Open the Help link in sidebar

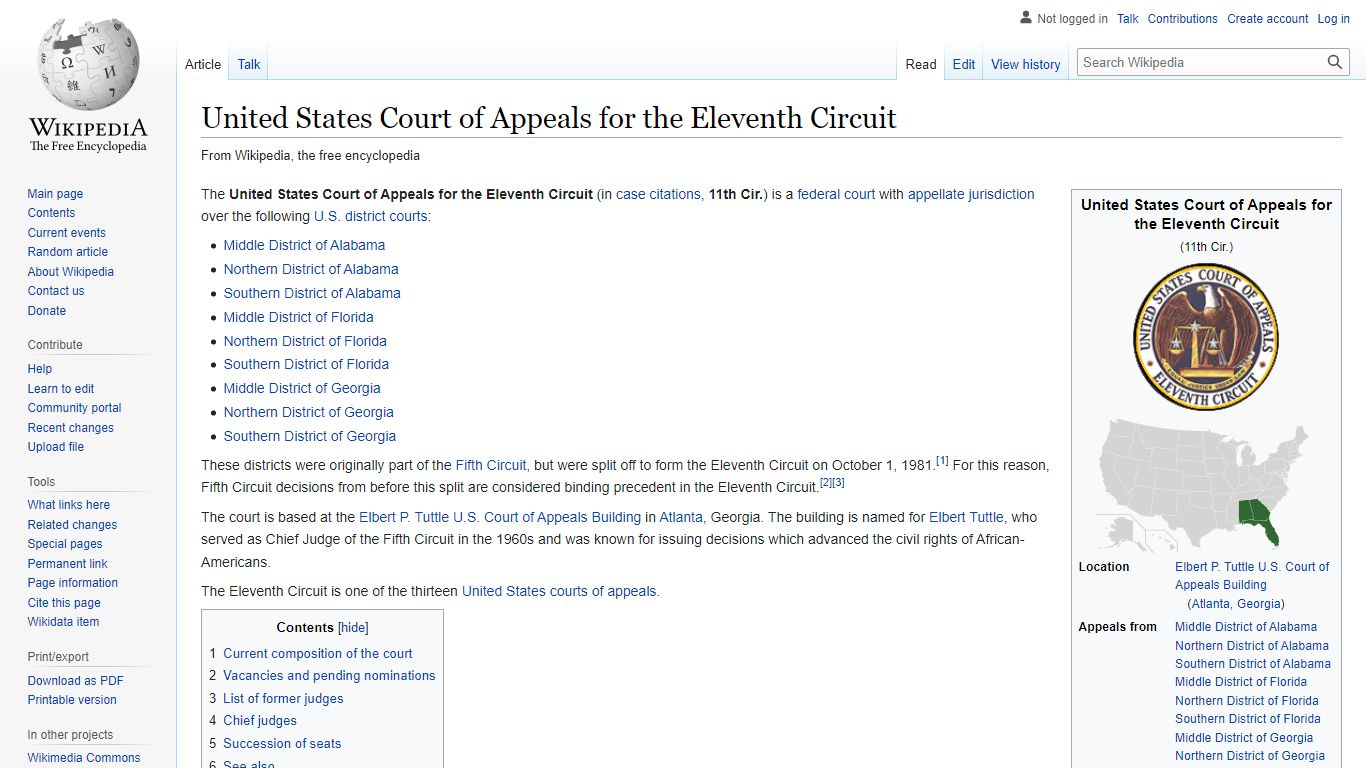pyautogui.click(x=40, y=369)
